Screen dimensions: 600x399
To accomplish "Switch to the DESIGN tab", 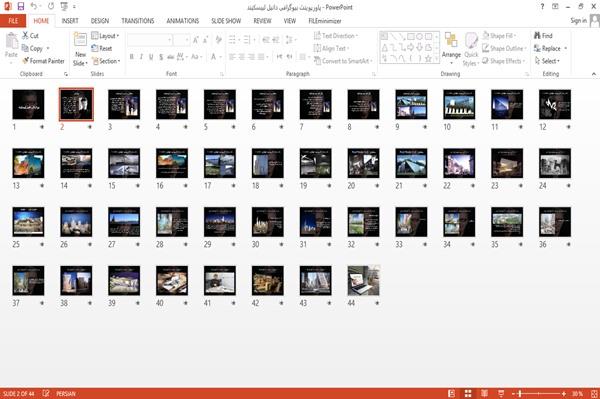I will coord(100,21).
